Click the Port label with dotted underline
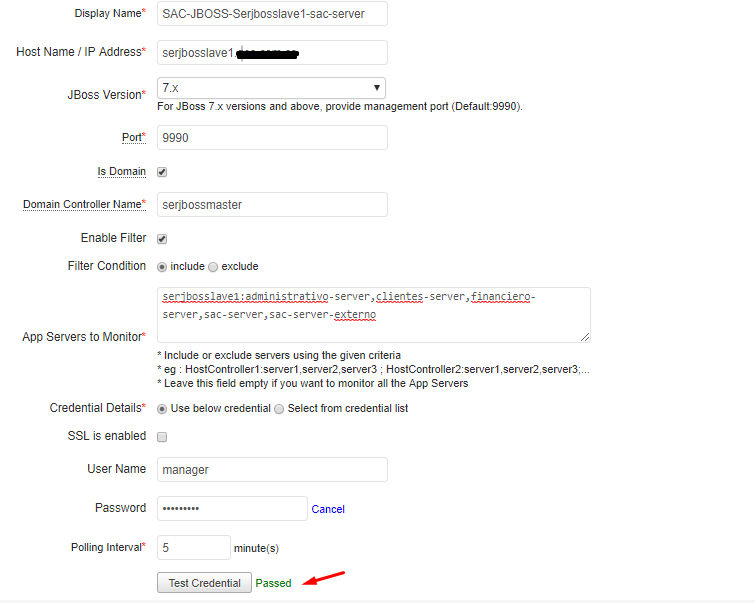This screenshot has width=755, height=603. coord(133,138)
